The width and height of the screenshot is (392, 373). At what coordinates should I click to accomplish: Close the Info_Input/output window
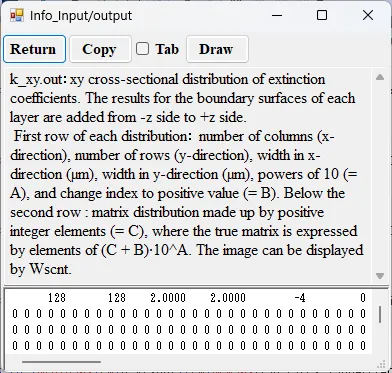click(368, 15)
